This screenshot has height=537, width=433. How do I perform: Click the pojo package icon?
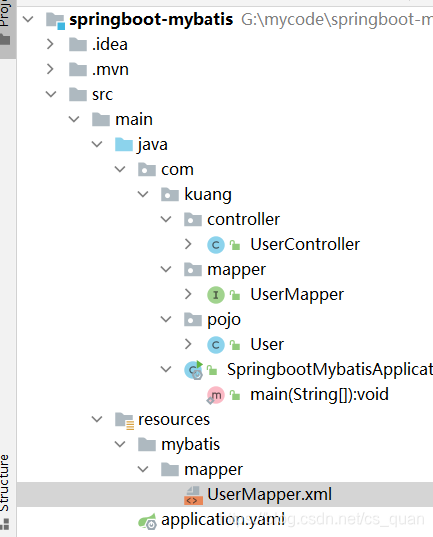tap(193, 320)
